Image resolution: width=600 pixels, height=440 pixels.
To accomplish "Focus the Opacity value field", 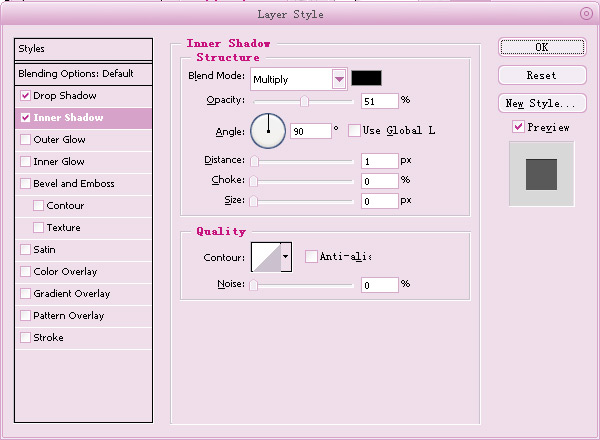I will 380,101.
